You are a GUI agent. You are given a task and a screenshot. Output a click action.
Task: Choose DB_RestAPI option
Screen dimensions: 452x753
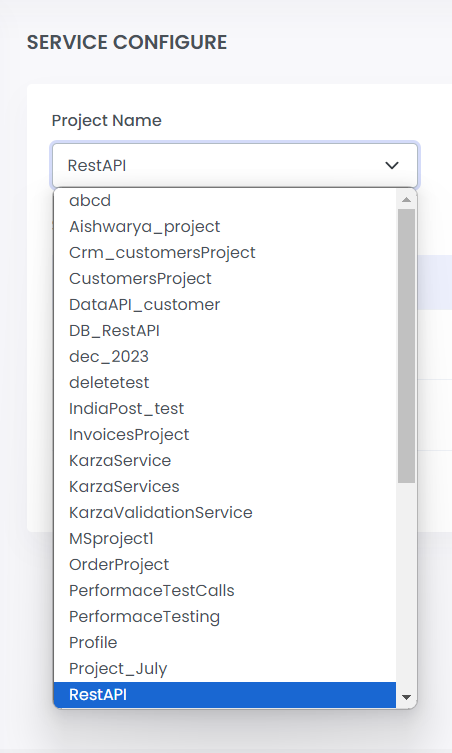pos(225,330)
